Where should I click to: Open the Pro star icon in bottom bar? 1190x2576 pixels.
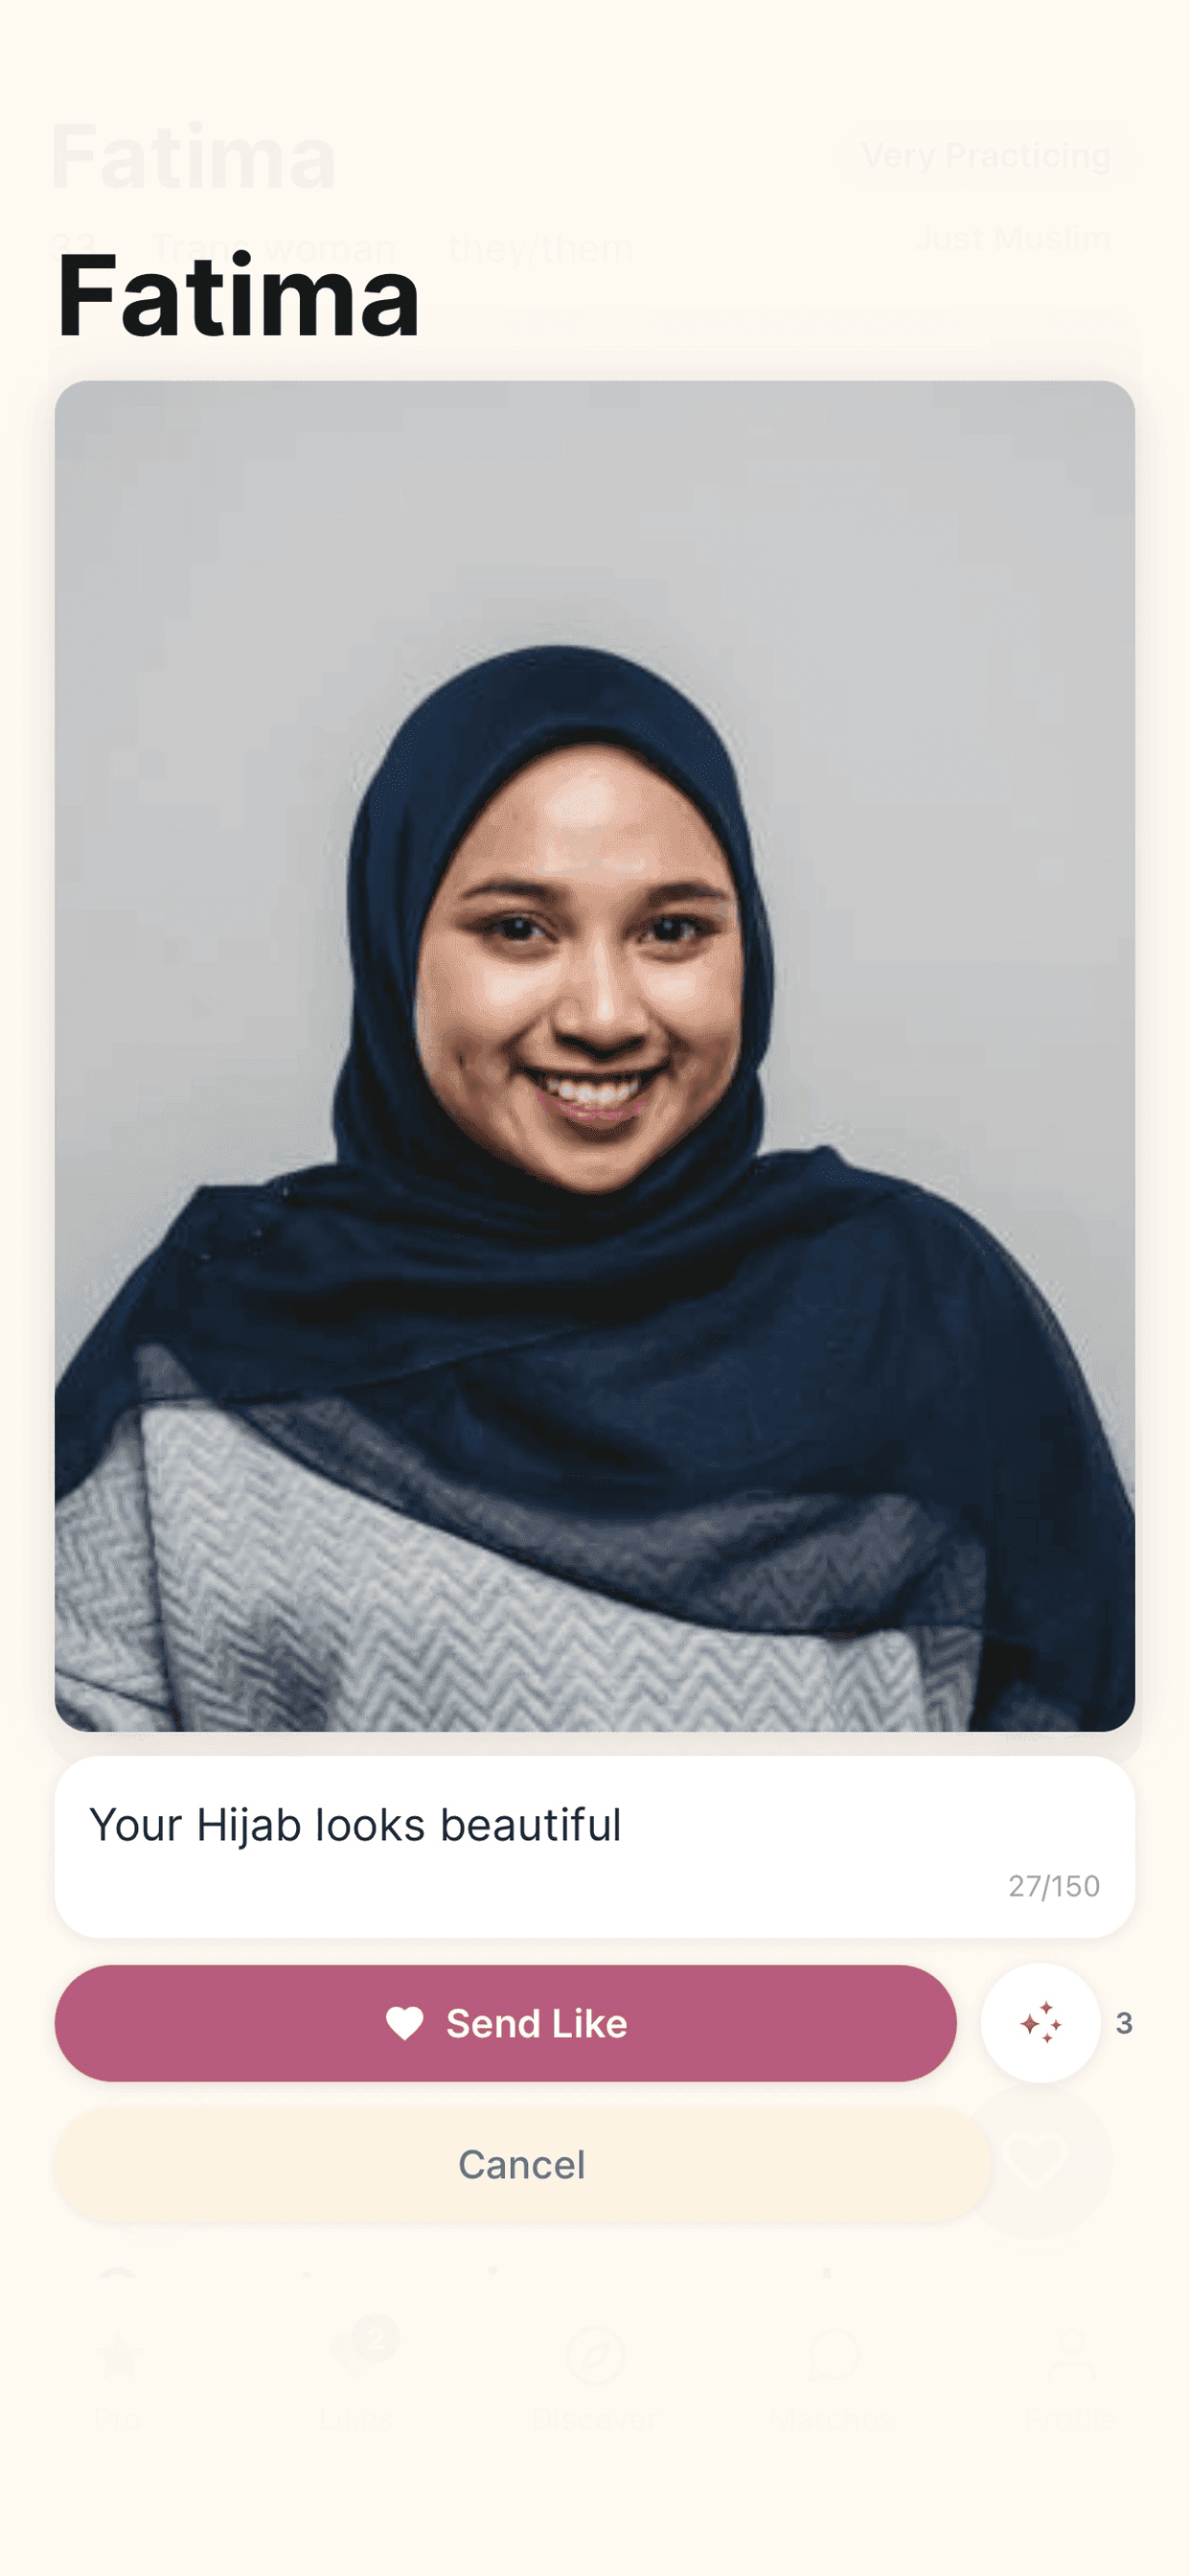click(118, 2354)
